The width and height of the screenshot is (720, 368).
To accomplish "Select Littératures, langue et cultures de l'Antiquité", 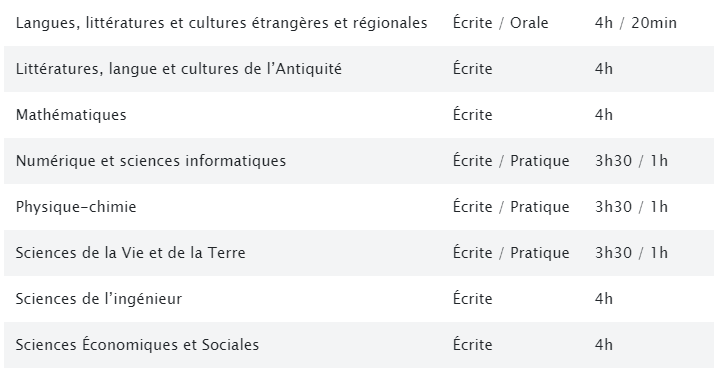I will (x=179, y=69).
